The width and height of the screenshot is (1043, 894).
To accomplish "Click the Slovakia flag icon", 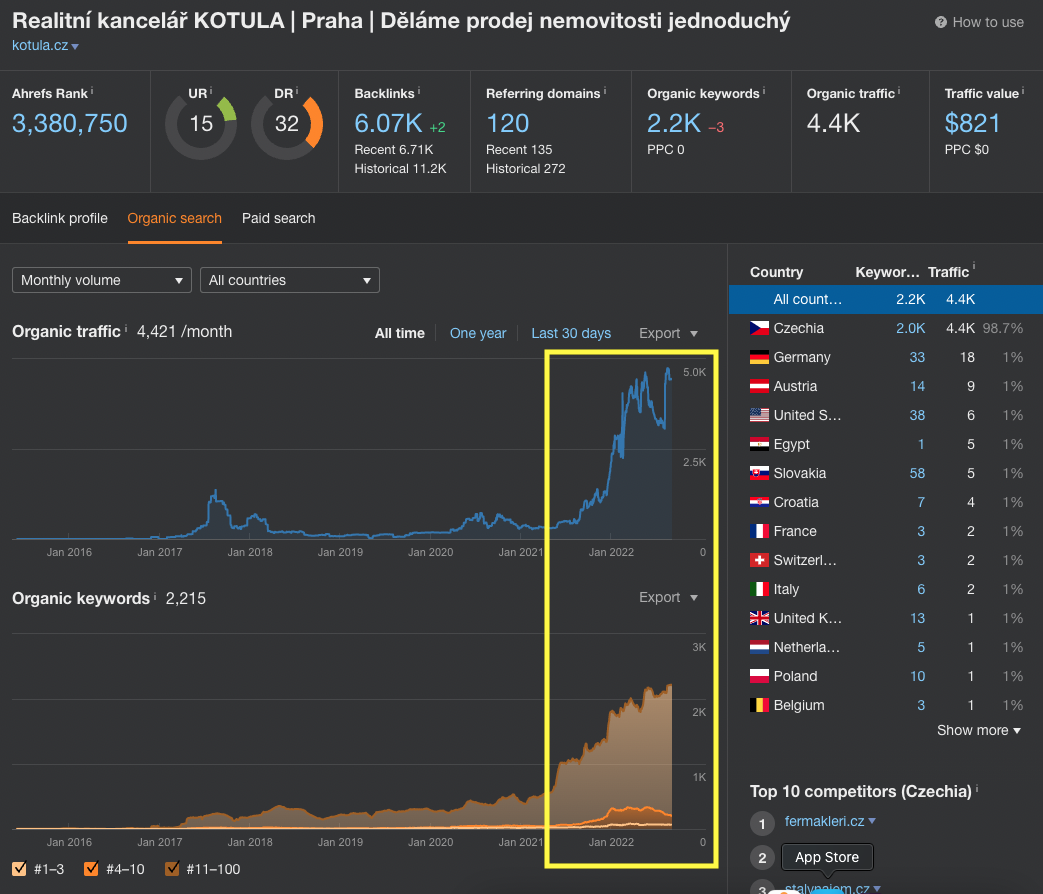I will 759,473.
